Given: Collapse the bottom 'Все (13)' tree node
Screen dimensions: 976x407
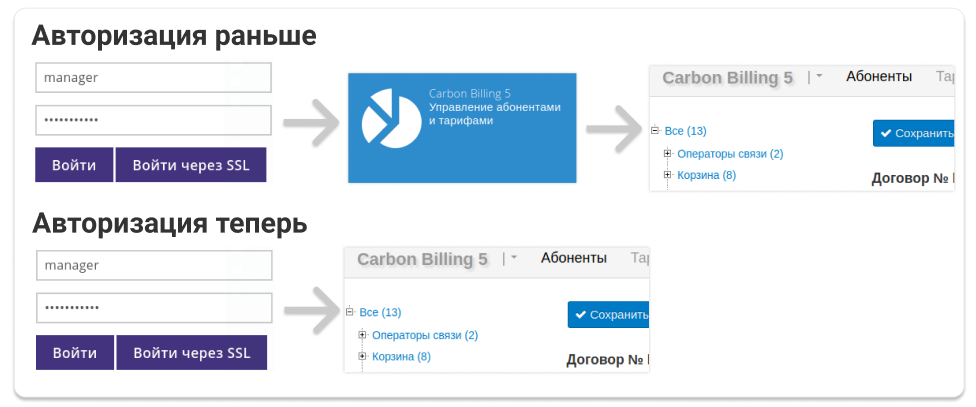Looking at the screenshot, I should coord(349,312).
